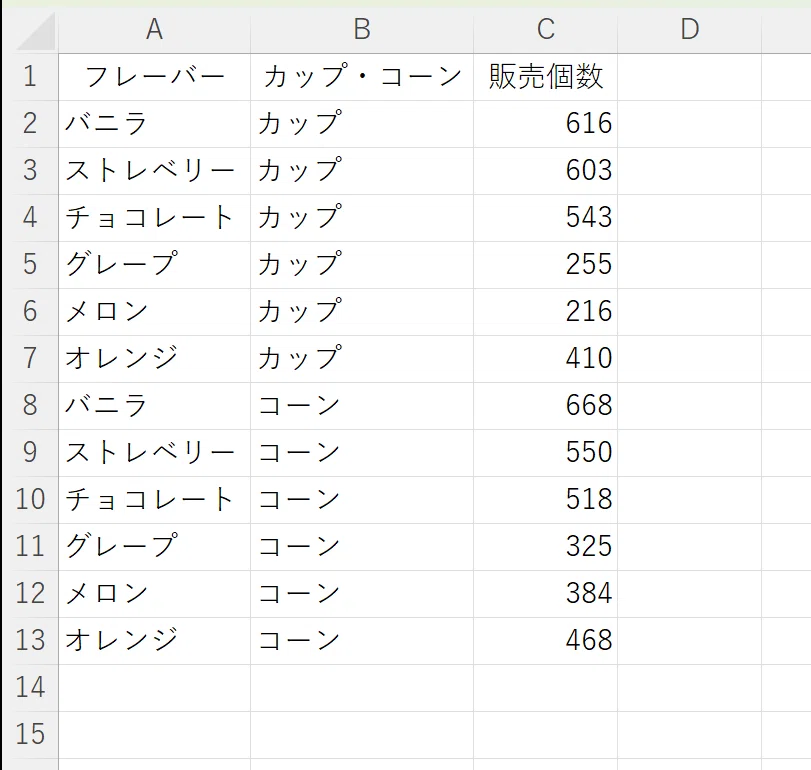The image size is (811, 770).
Task: Select cell A12 メロン in row 12
Action: click(155, 594)
